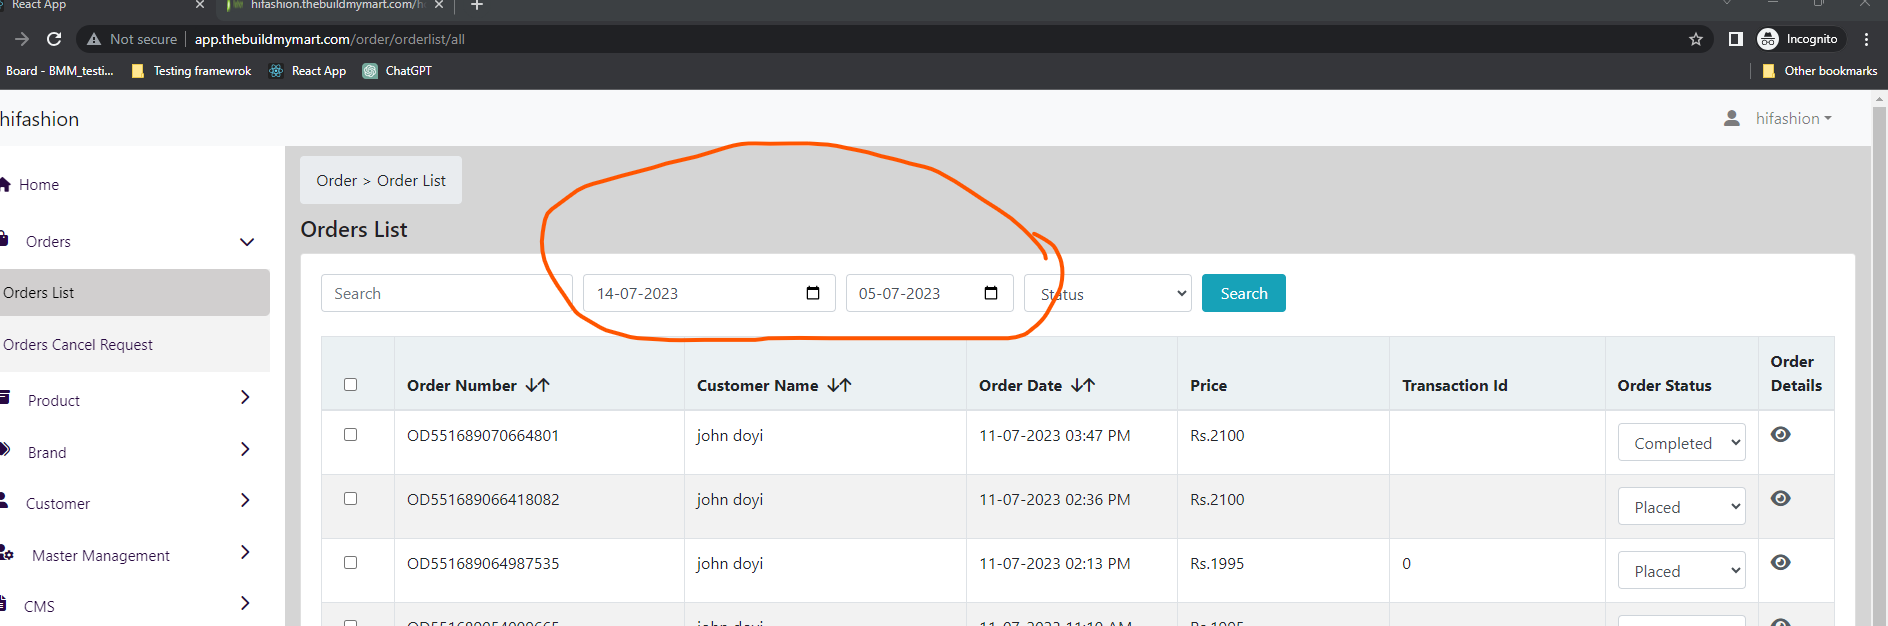
Task: Open the Board - BMM_testi bookmark
Action: [x=58, y=71]
